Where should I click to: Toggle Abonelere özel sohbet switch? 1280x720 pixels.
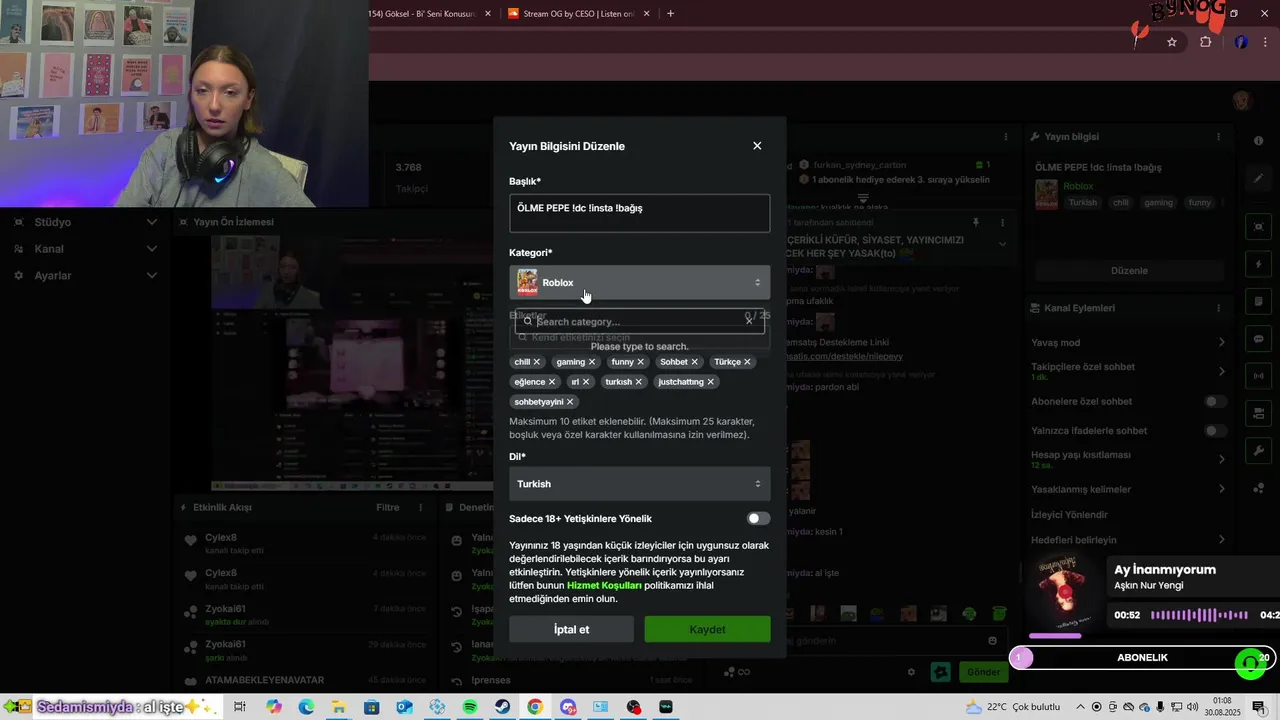[1215, 401]
